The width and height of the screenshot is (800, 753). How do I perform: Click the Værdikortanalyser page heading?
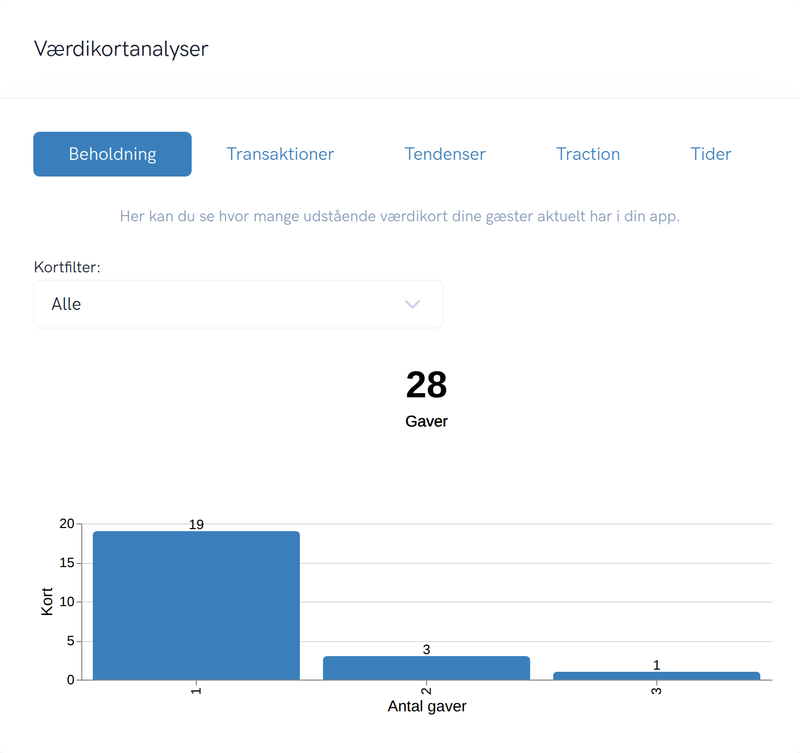point(121,49)
